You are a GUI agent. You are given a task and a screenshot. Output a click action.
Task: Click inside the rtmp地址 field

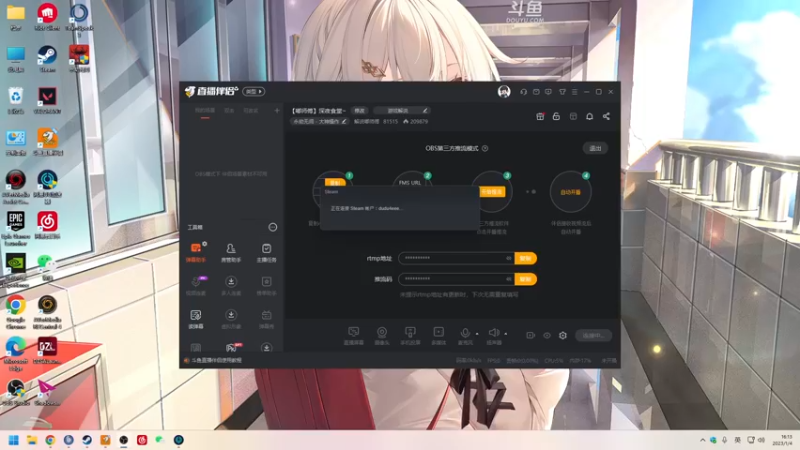click(456, 258)
